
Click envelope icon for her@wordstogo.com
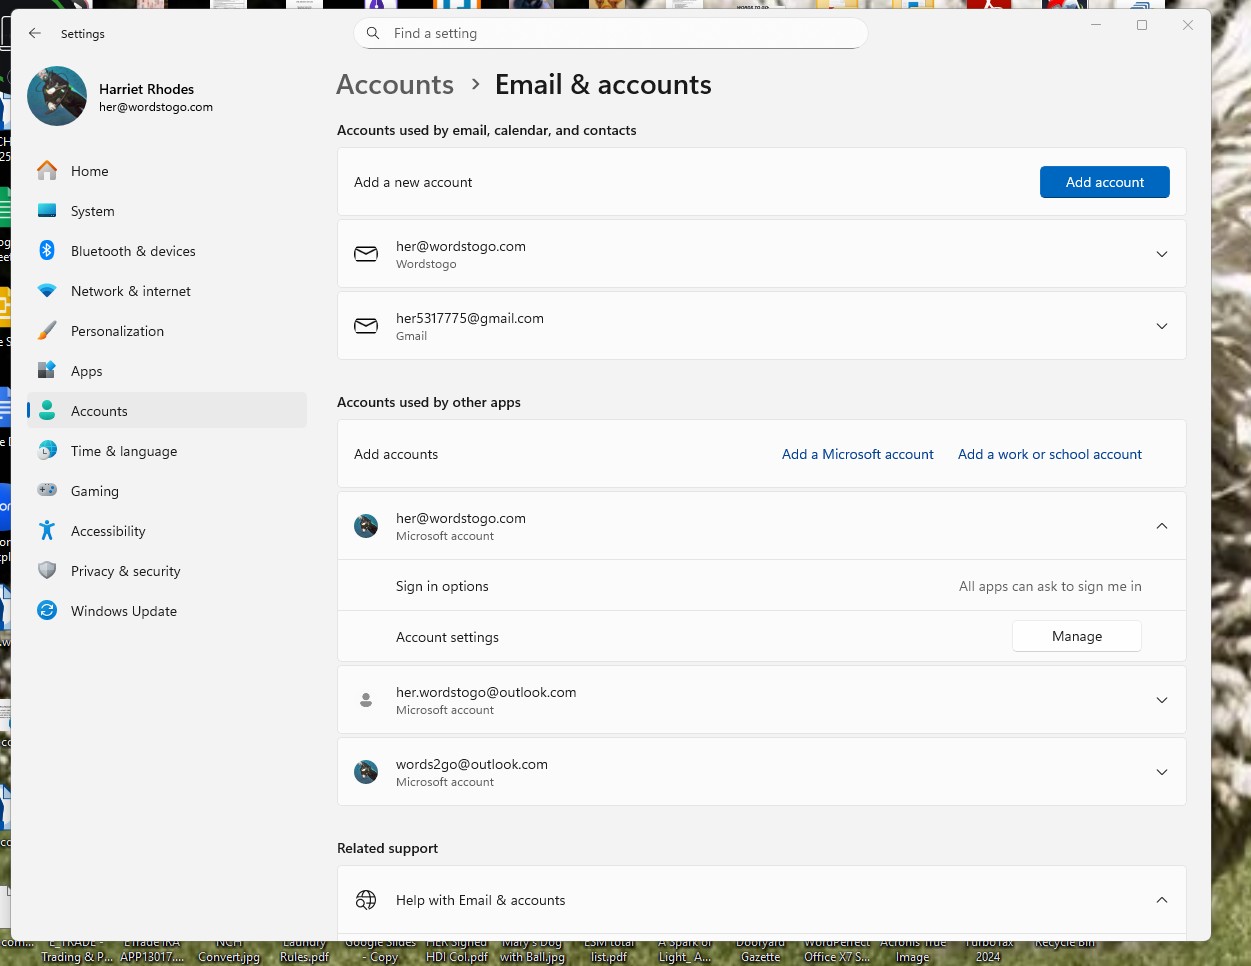coord(366,254)
